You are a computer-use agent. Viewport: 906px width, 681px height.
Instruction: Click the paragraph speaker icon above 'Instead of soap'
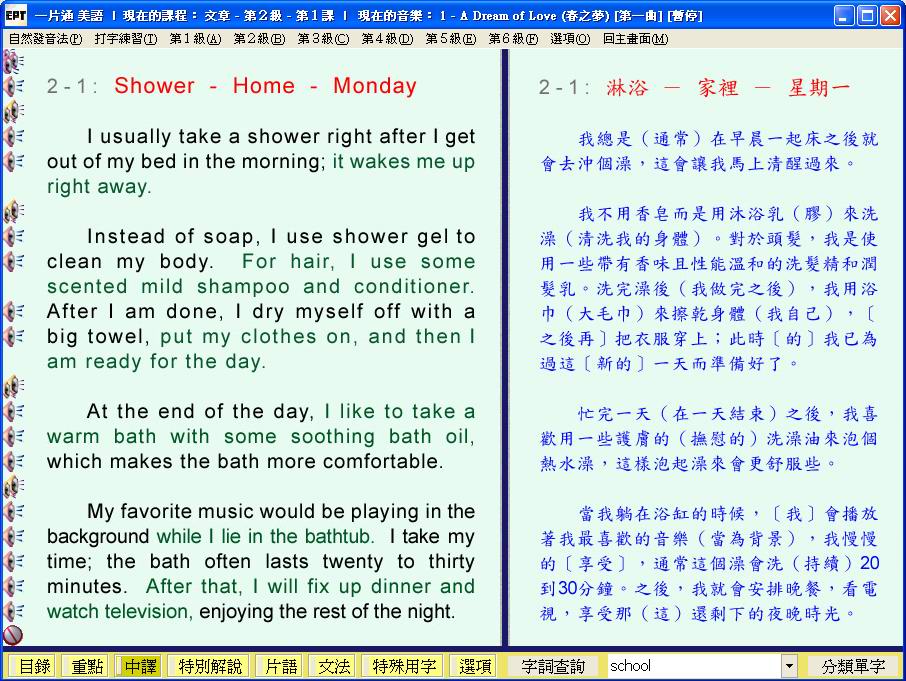click(13, 211)
